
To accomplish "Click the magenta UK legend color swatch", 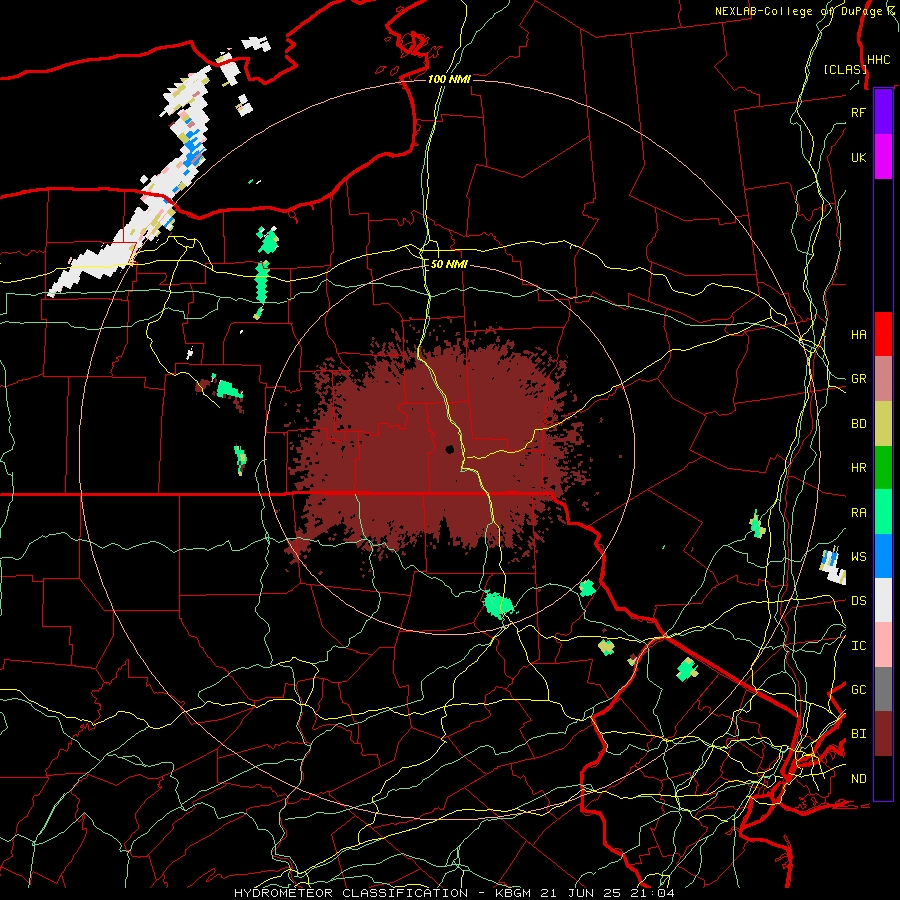I will point(883,157).
